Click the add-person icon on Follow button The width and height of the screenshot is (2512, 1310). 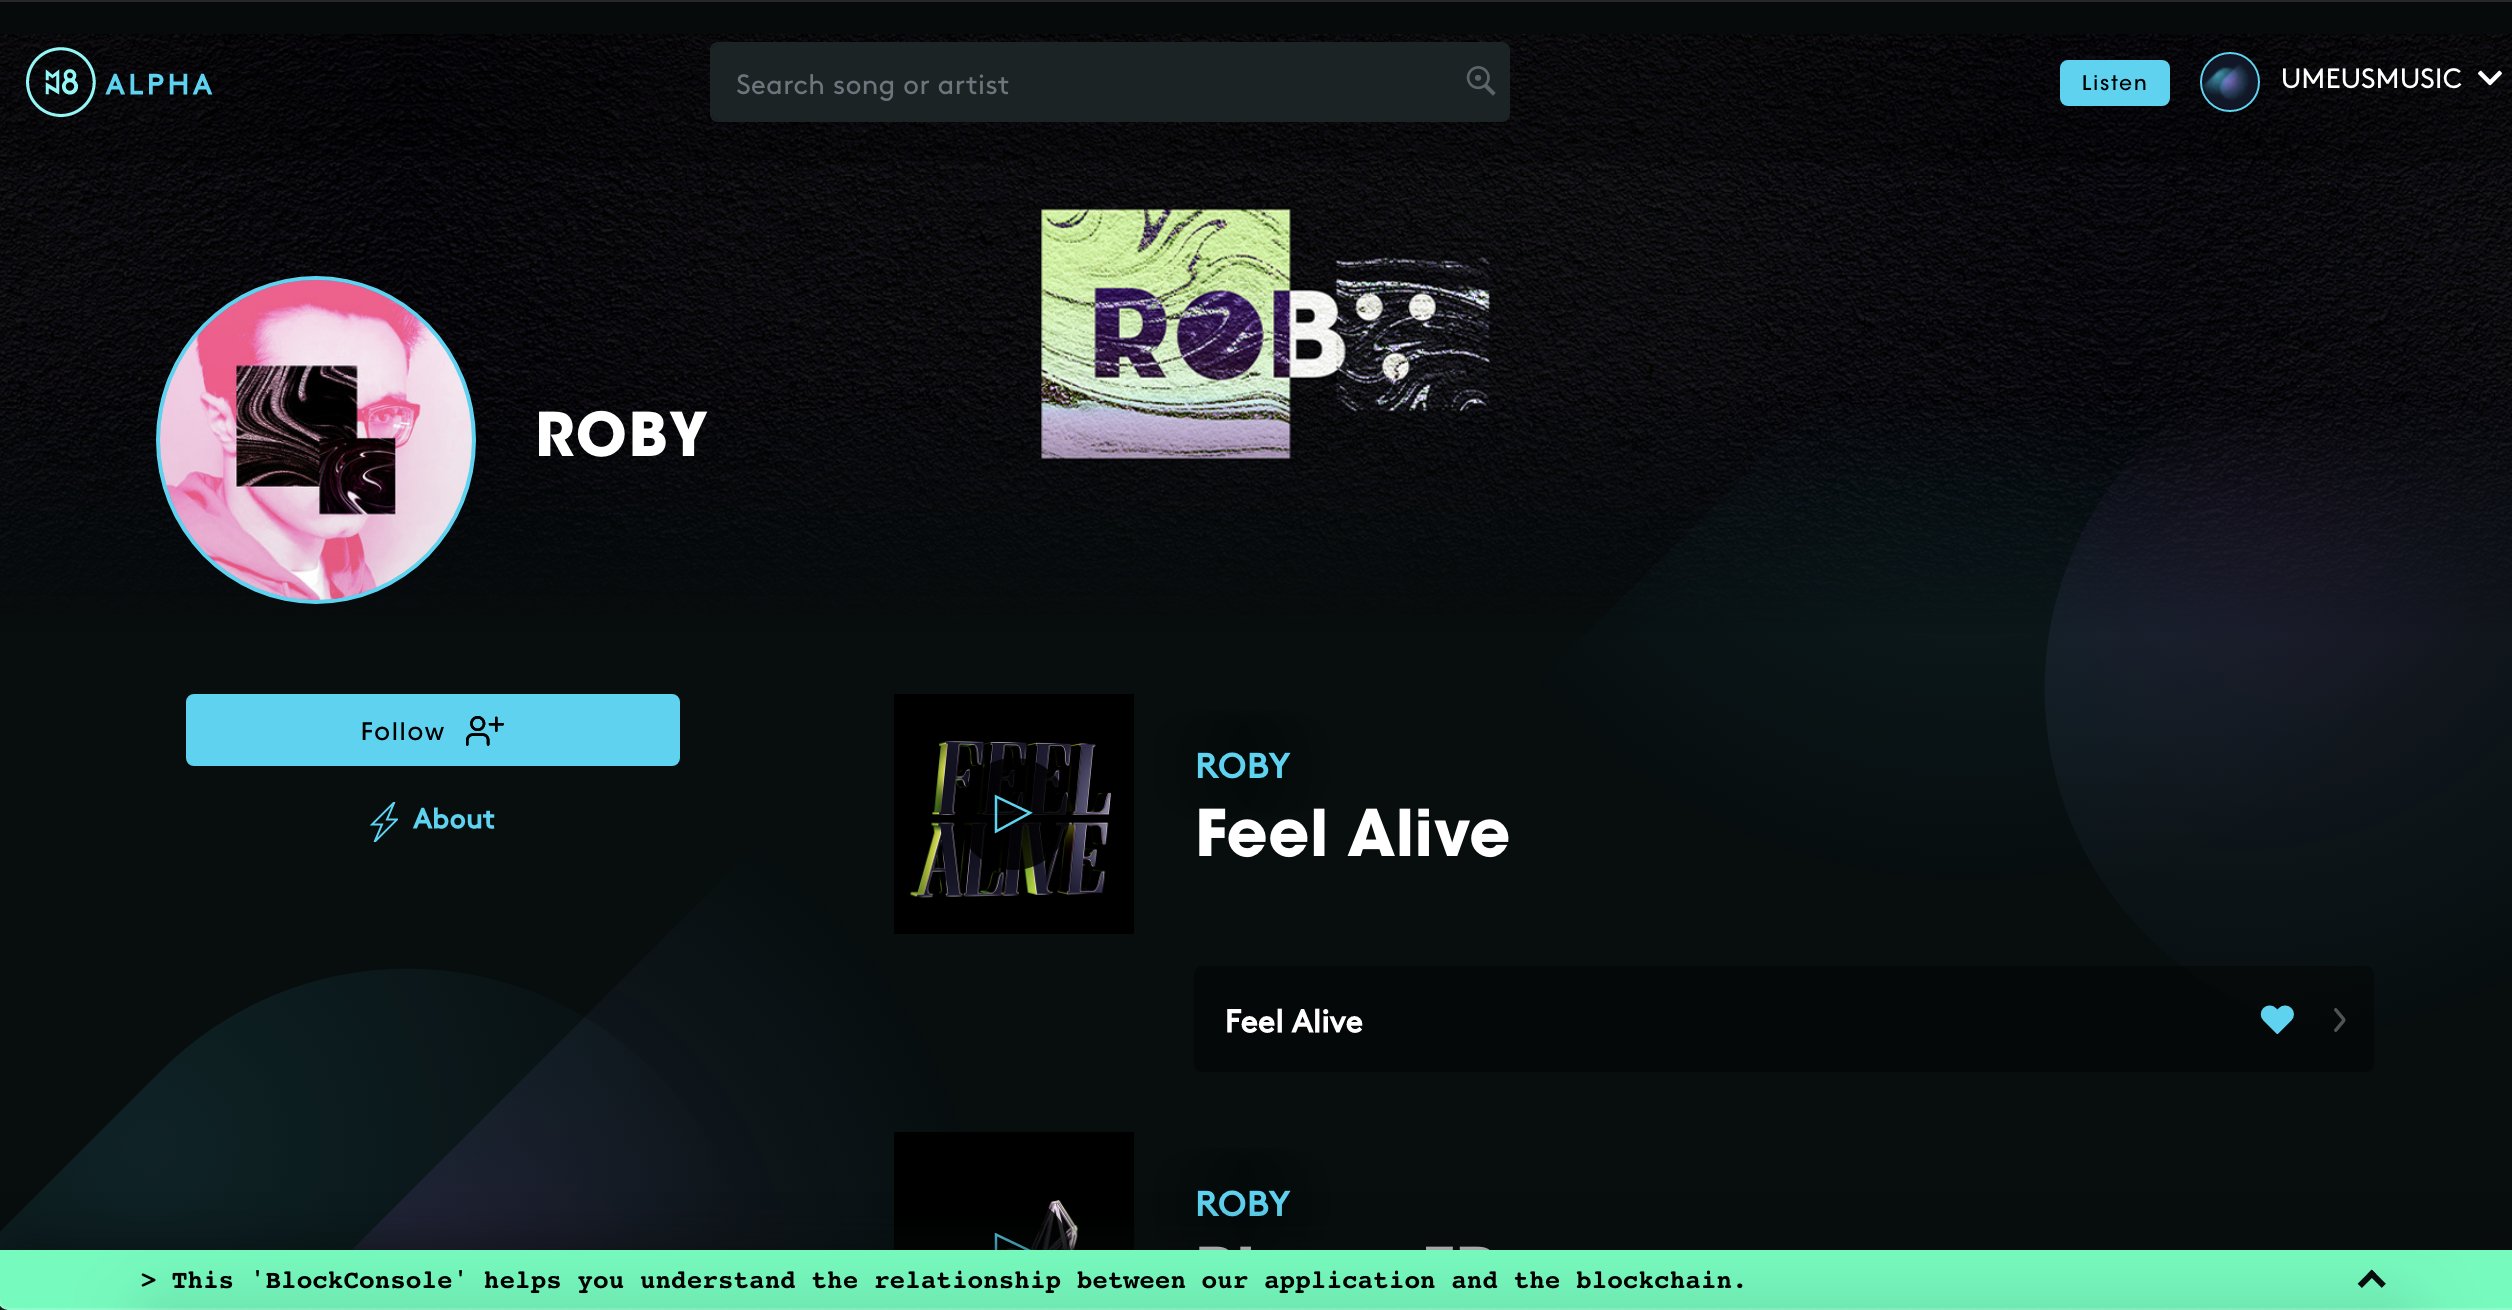coord(485,731)
